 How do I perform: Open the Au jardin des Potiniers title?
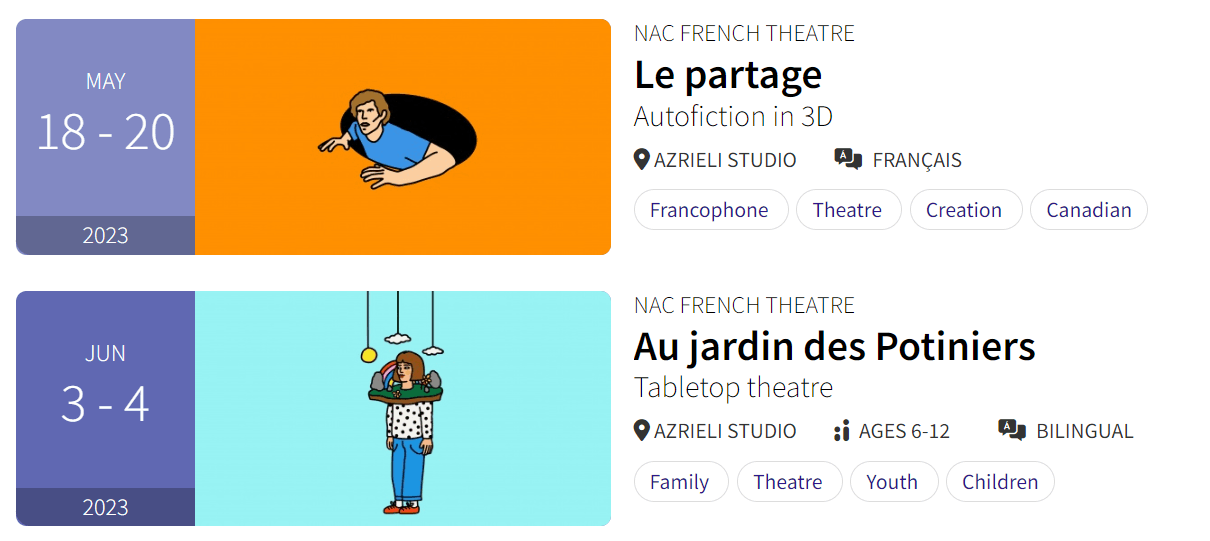pos(834,347)
